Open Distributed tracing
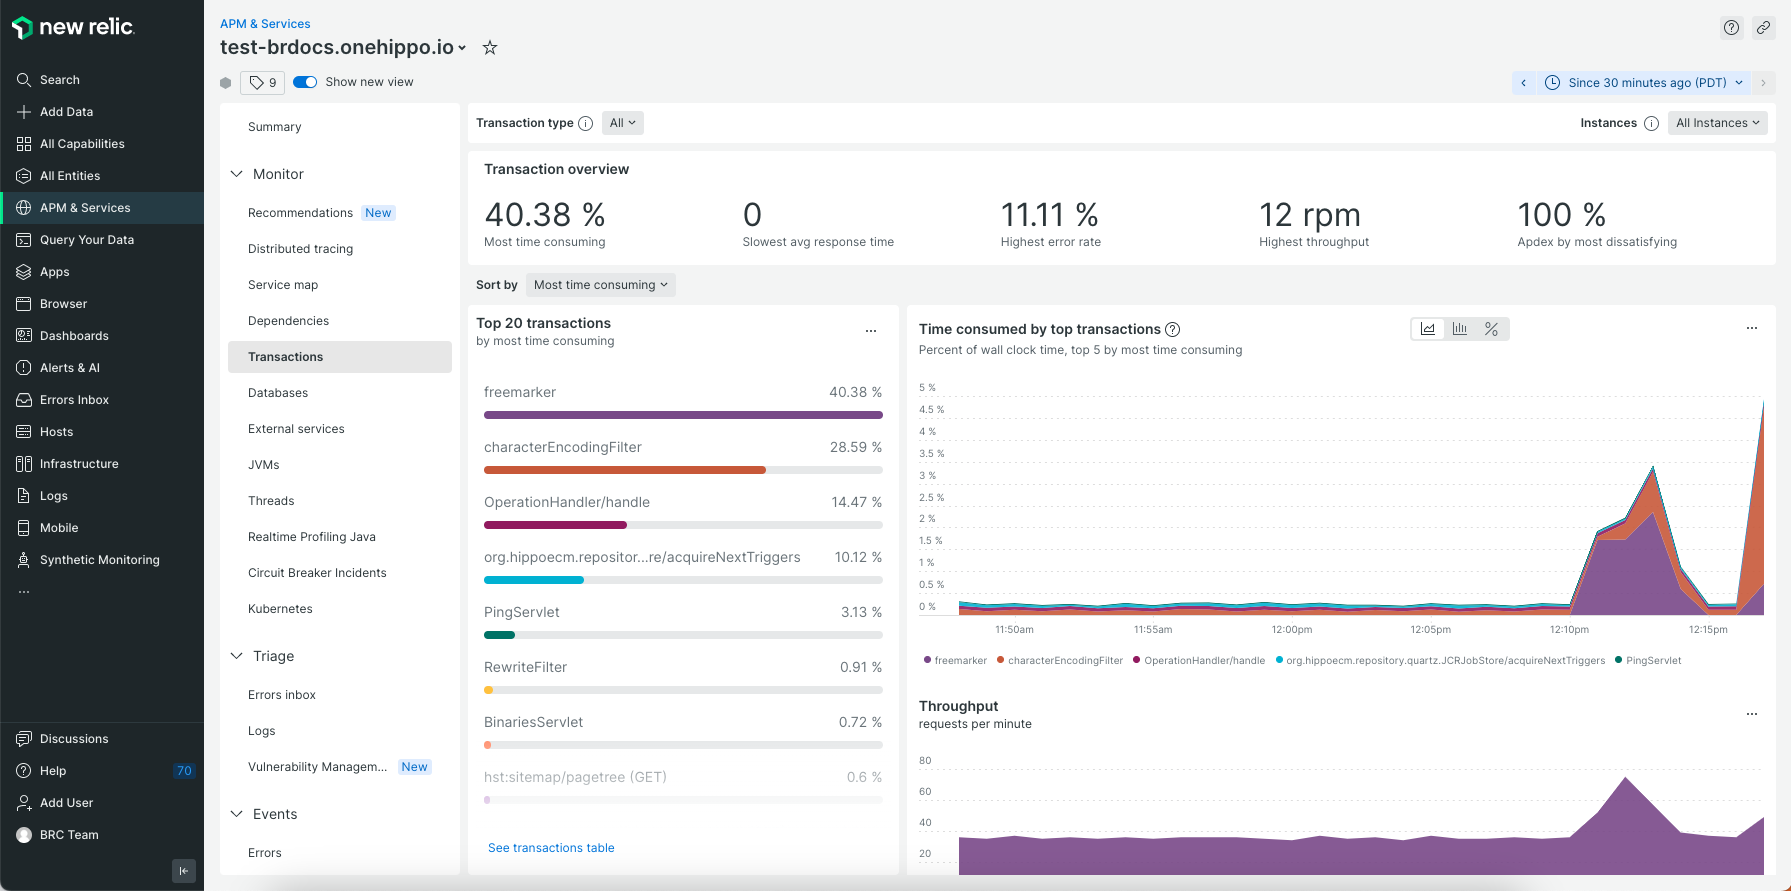The image size is (1791, 891). 340,249
